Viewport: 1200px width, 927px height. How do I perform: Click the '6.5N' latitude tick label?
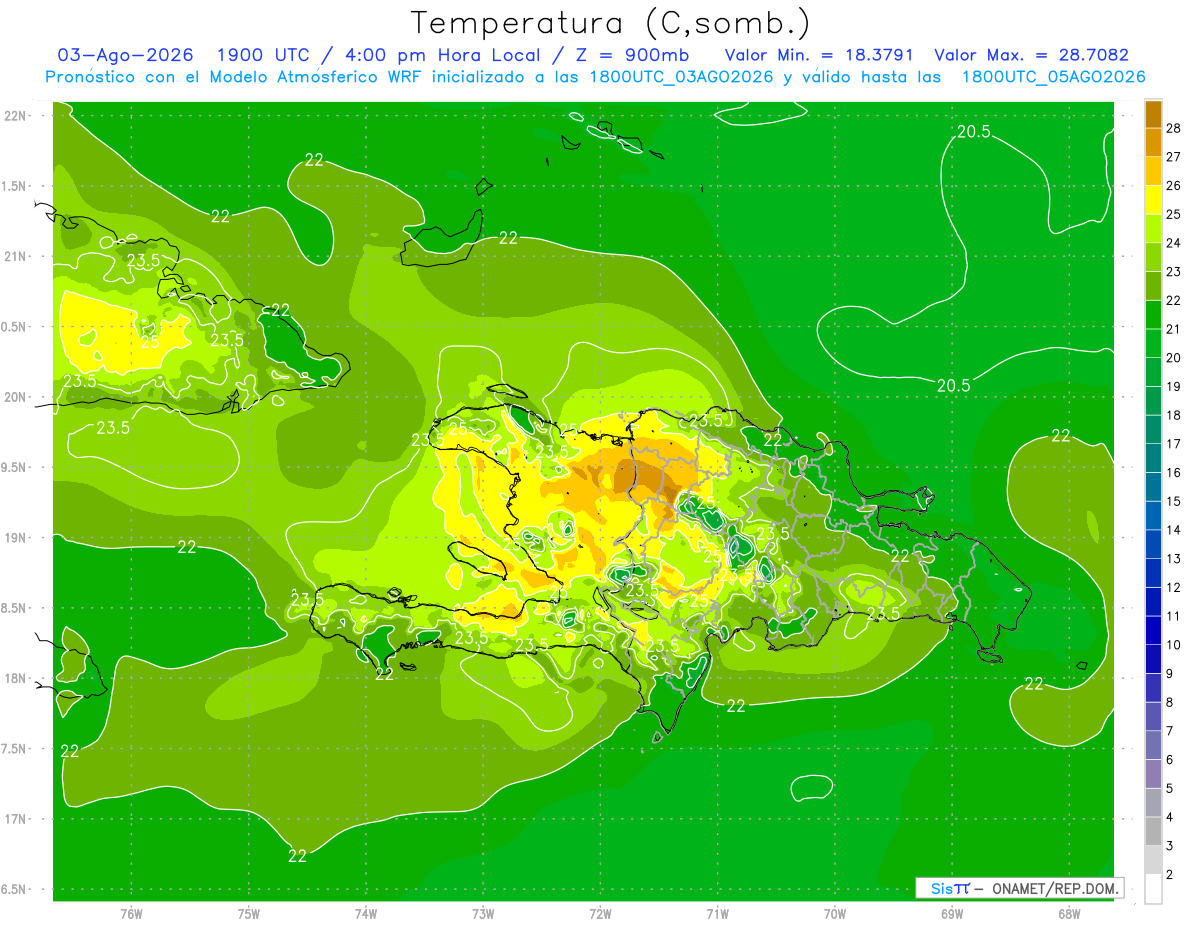pyautogui.click(x=15, y=889)
